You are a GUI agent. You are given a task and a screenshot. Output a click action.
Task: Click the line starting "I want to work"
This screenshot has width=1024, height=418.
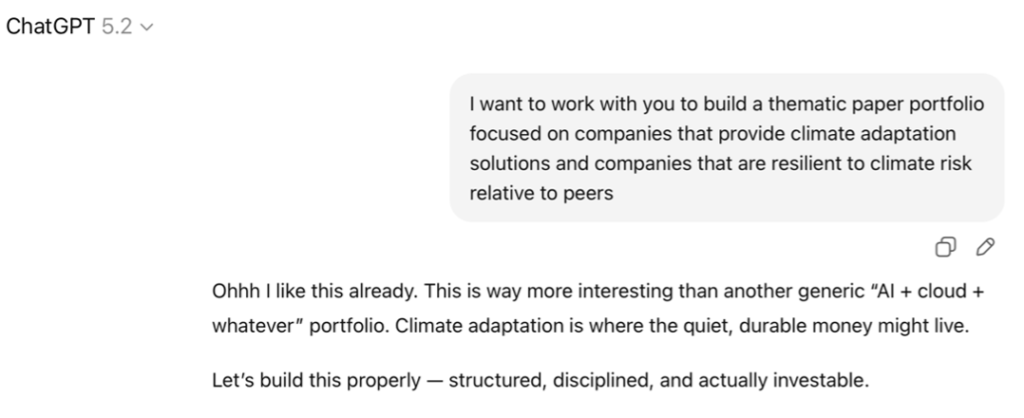pyautogui.click(x=726, y=104)
